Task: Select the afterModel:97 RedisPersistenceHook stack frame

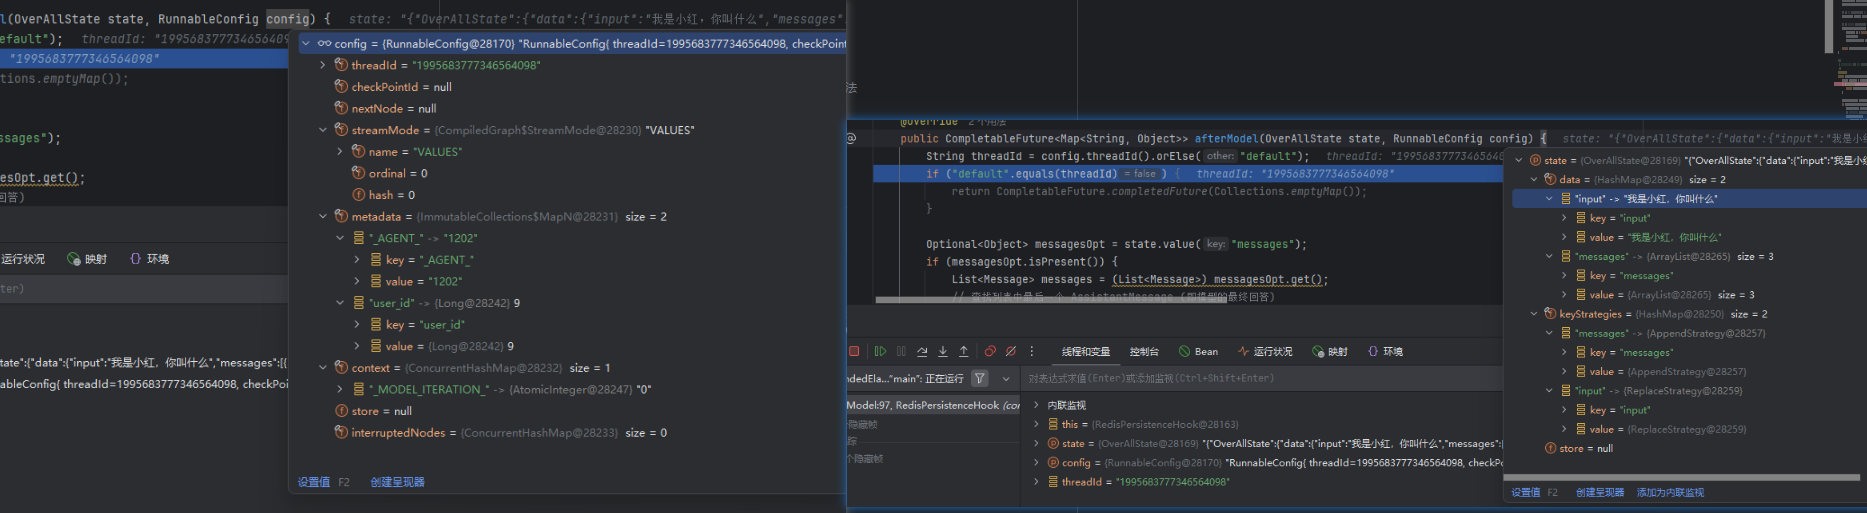Action: tap(933, 405)
